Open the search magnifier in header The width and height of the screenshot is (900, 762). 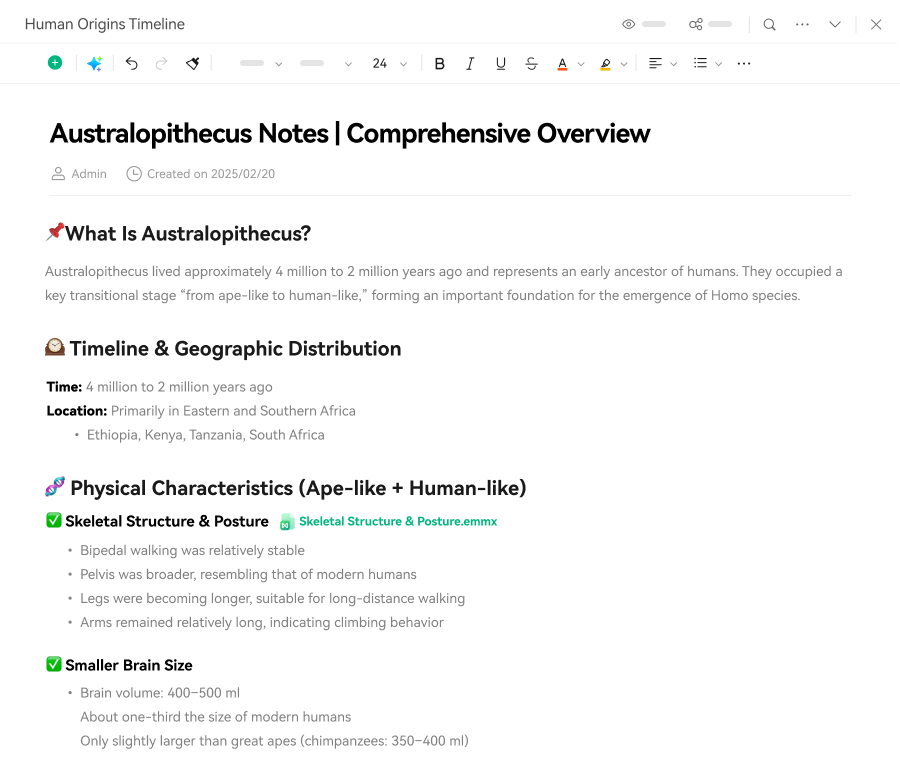pyautogui.click(x=770, y=24)
